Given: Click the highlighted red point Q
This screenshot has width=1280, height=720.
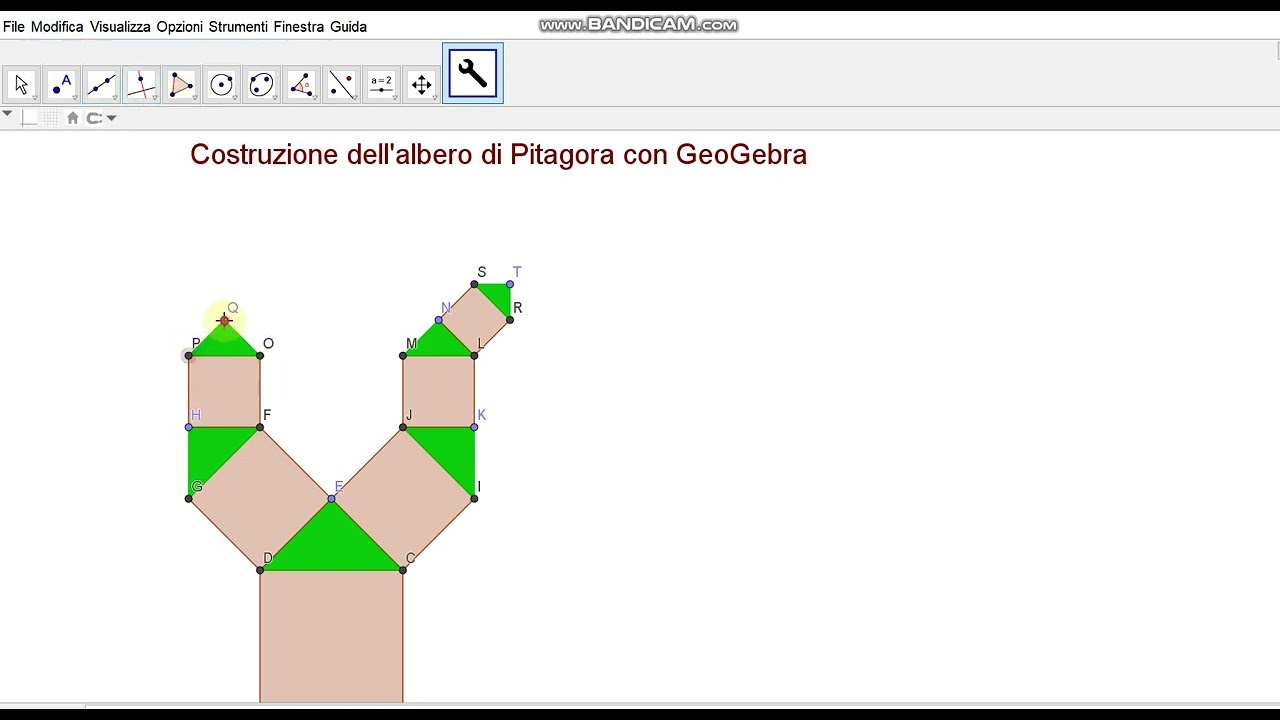Looking at the screenshot, I should coord(224,320).
